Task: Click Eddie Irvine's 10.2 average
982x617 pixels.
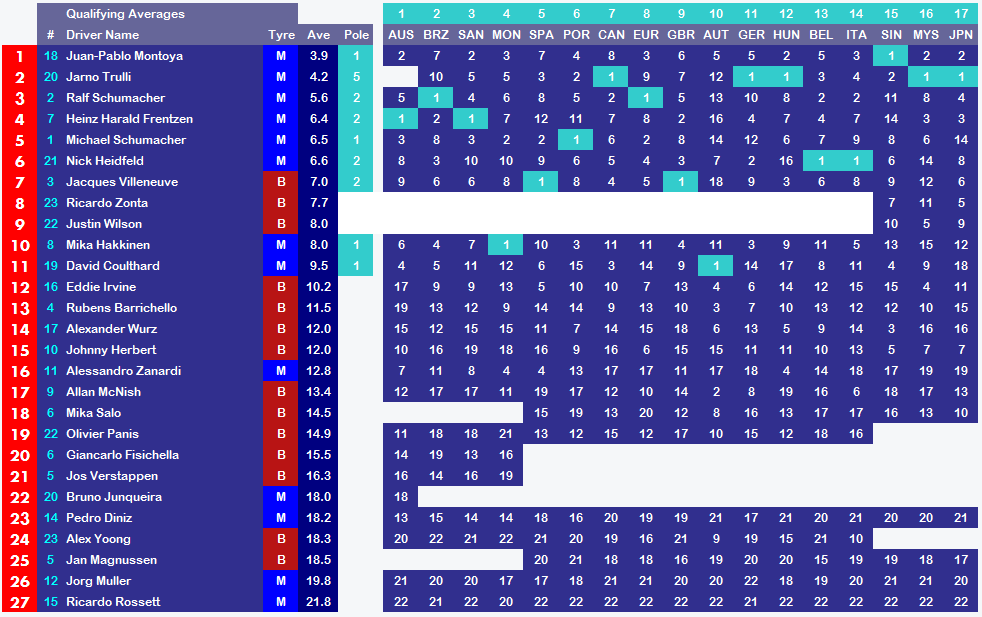Action: pyautogui.click(x=318, y=287)
